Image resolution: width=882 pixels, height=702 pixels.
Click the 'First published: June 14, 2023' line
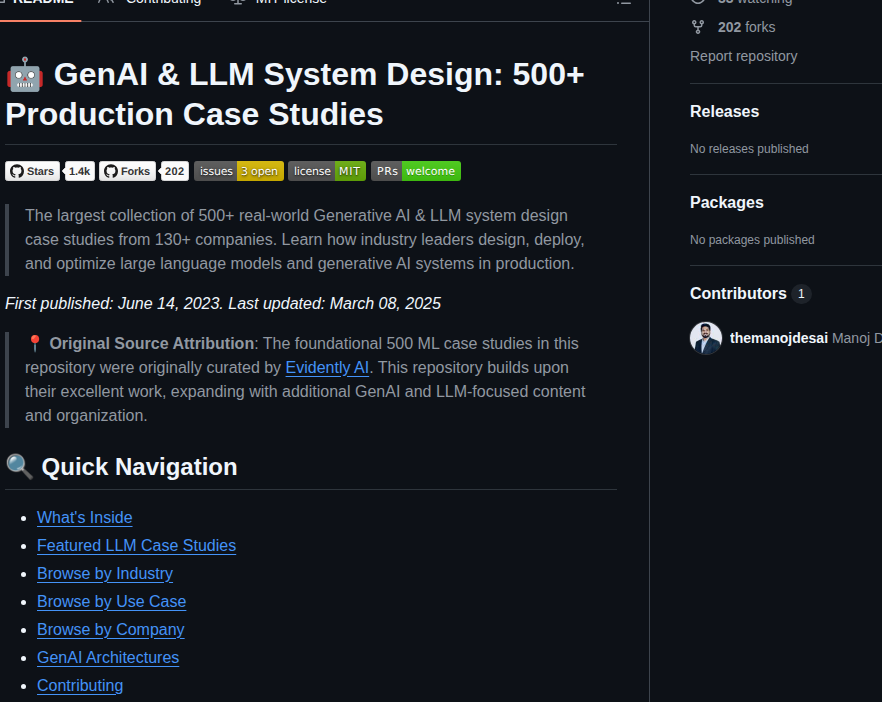coord(223,304)
